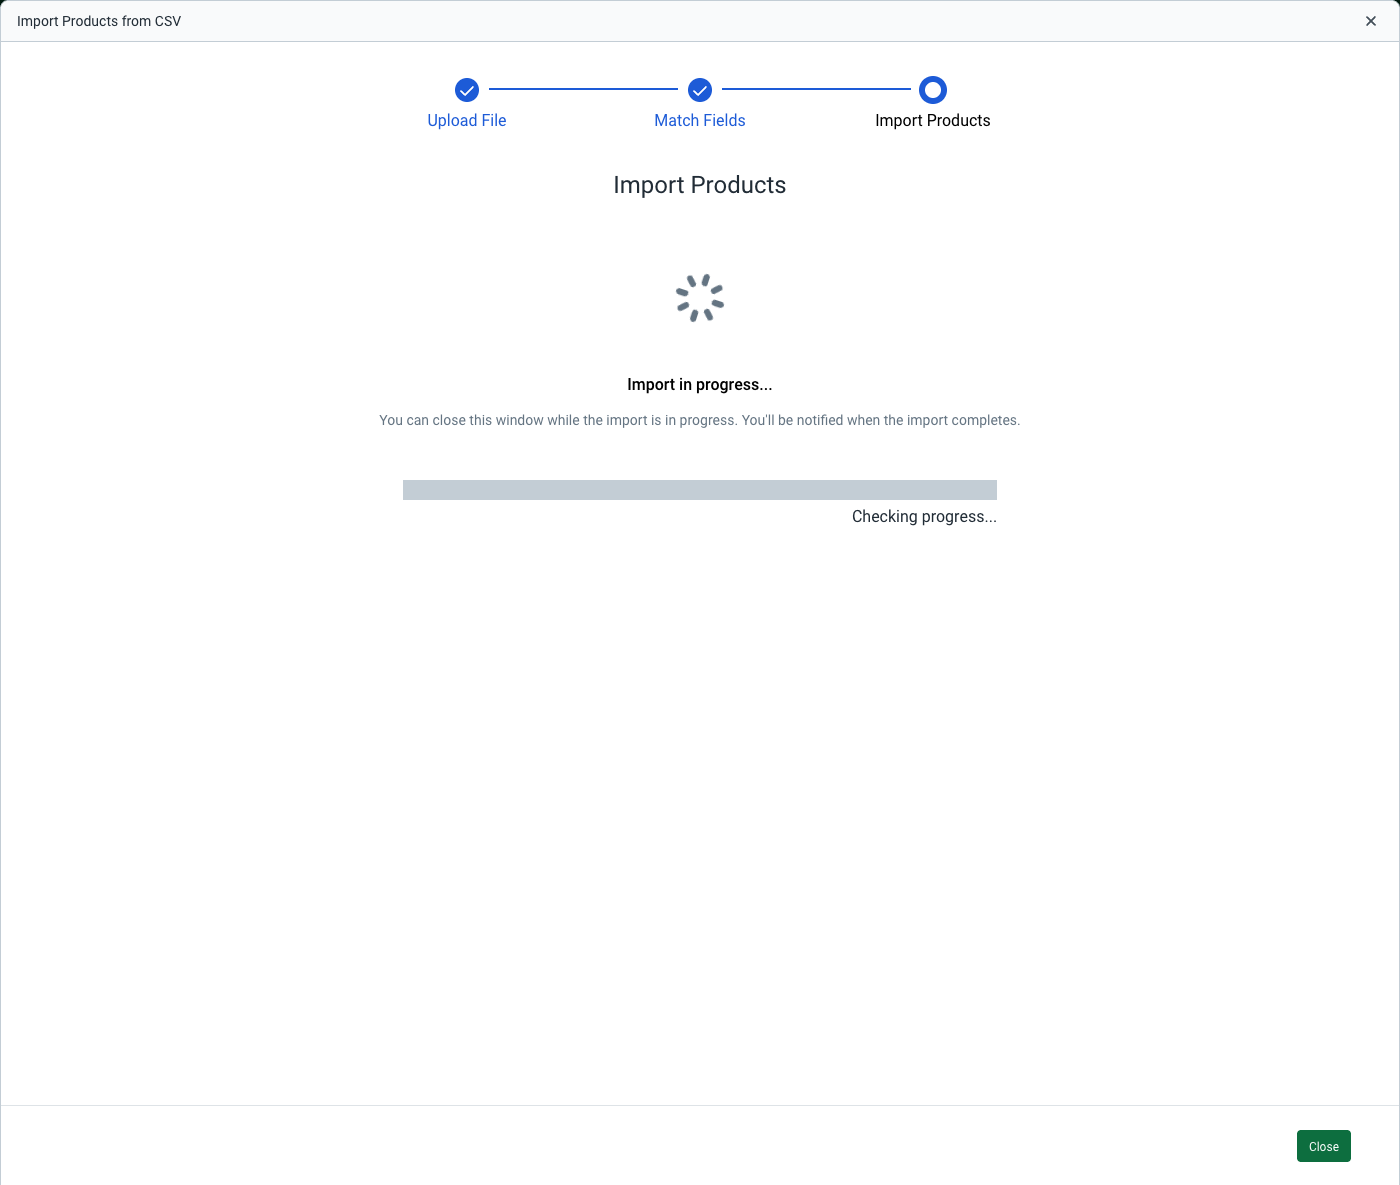Click the Import Products step circle indicator
The height and width of the screenshot is (1185, 1400).
pyautogui.click(x=933, y=90)
